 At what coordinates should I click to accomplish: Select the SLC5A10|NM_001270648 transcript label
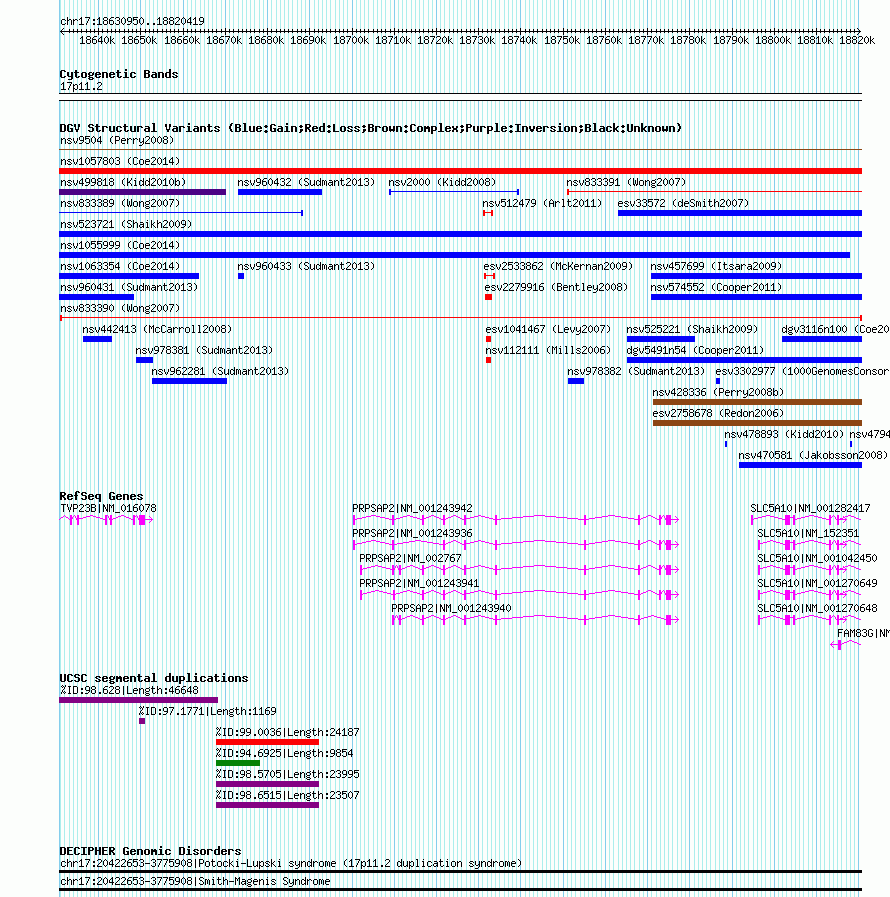[x=817, y=608]
